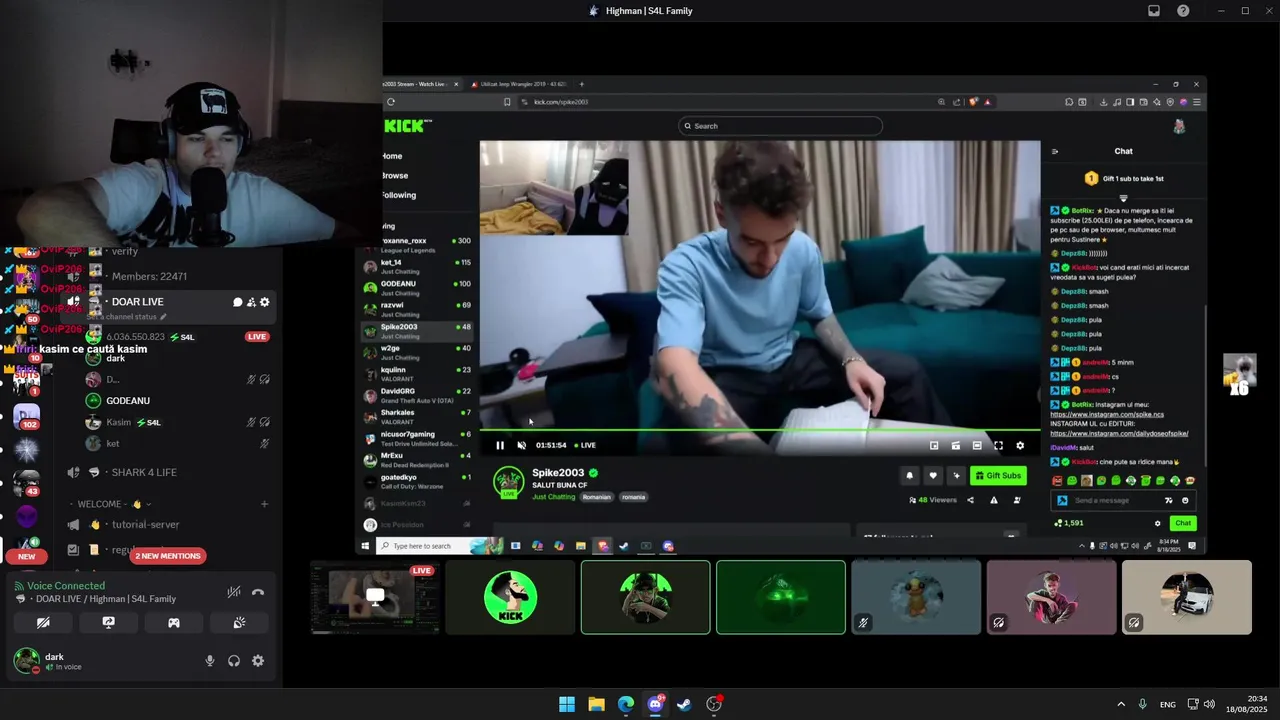Follow Spike2003 with the heart icon
Image resolution: width=1280 pixels, height=720 pixels.
pyautogui.click(x=933, y=476)
